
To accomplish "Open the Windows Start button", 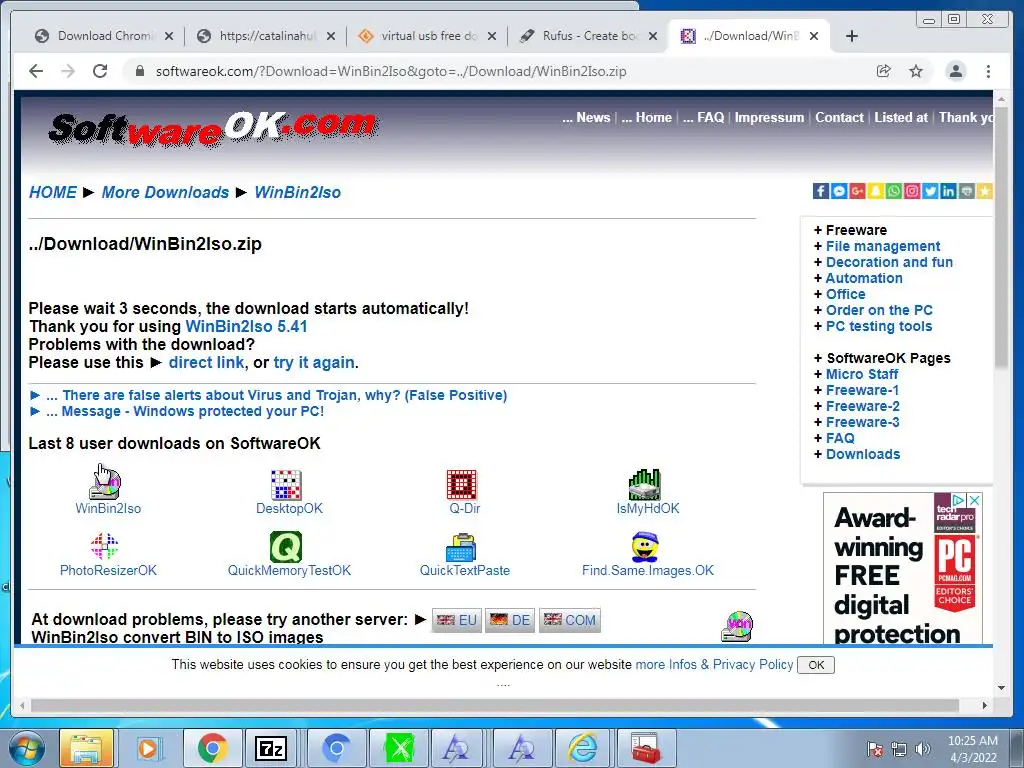I will [27, 748].
